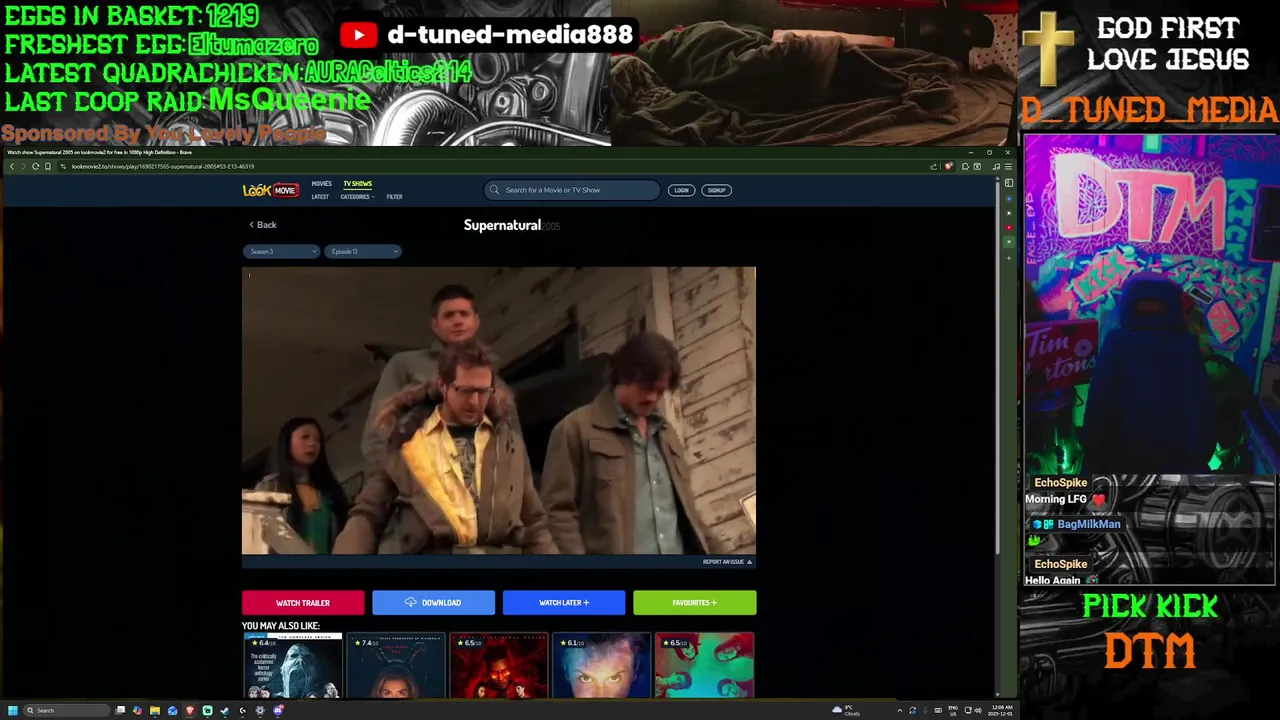Open the TV Shows menu
The image size is (1280, 720).
coord(357,184)
